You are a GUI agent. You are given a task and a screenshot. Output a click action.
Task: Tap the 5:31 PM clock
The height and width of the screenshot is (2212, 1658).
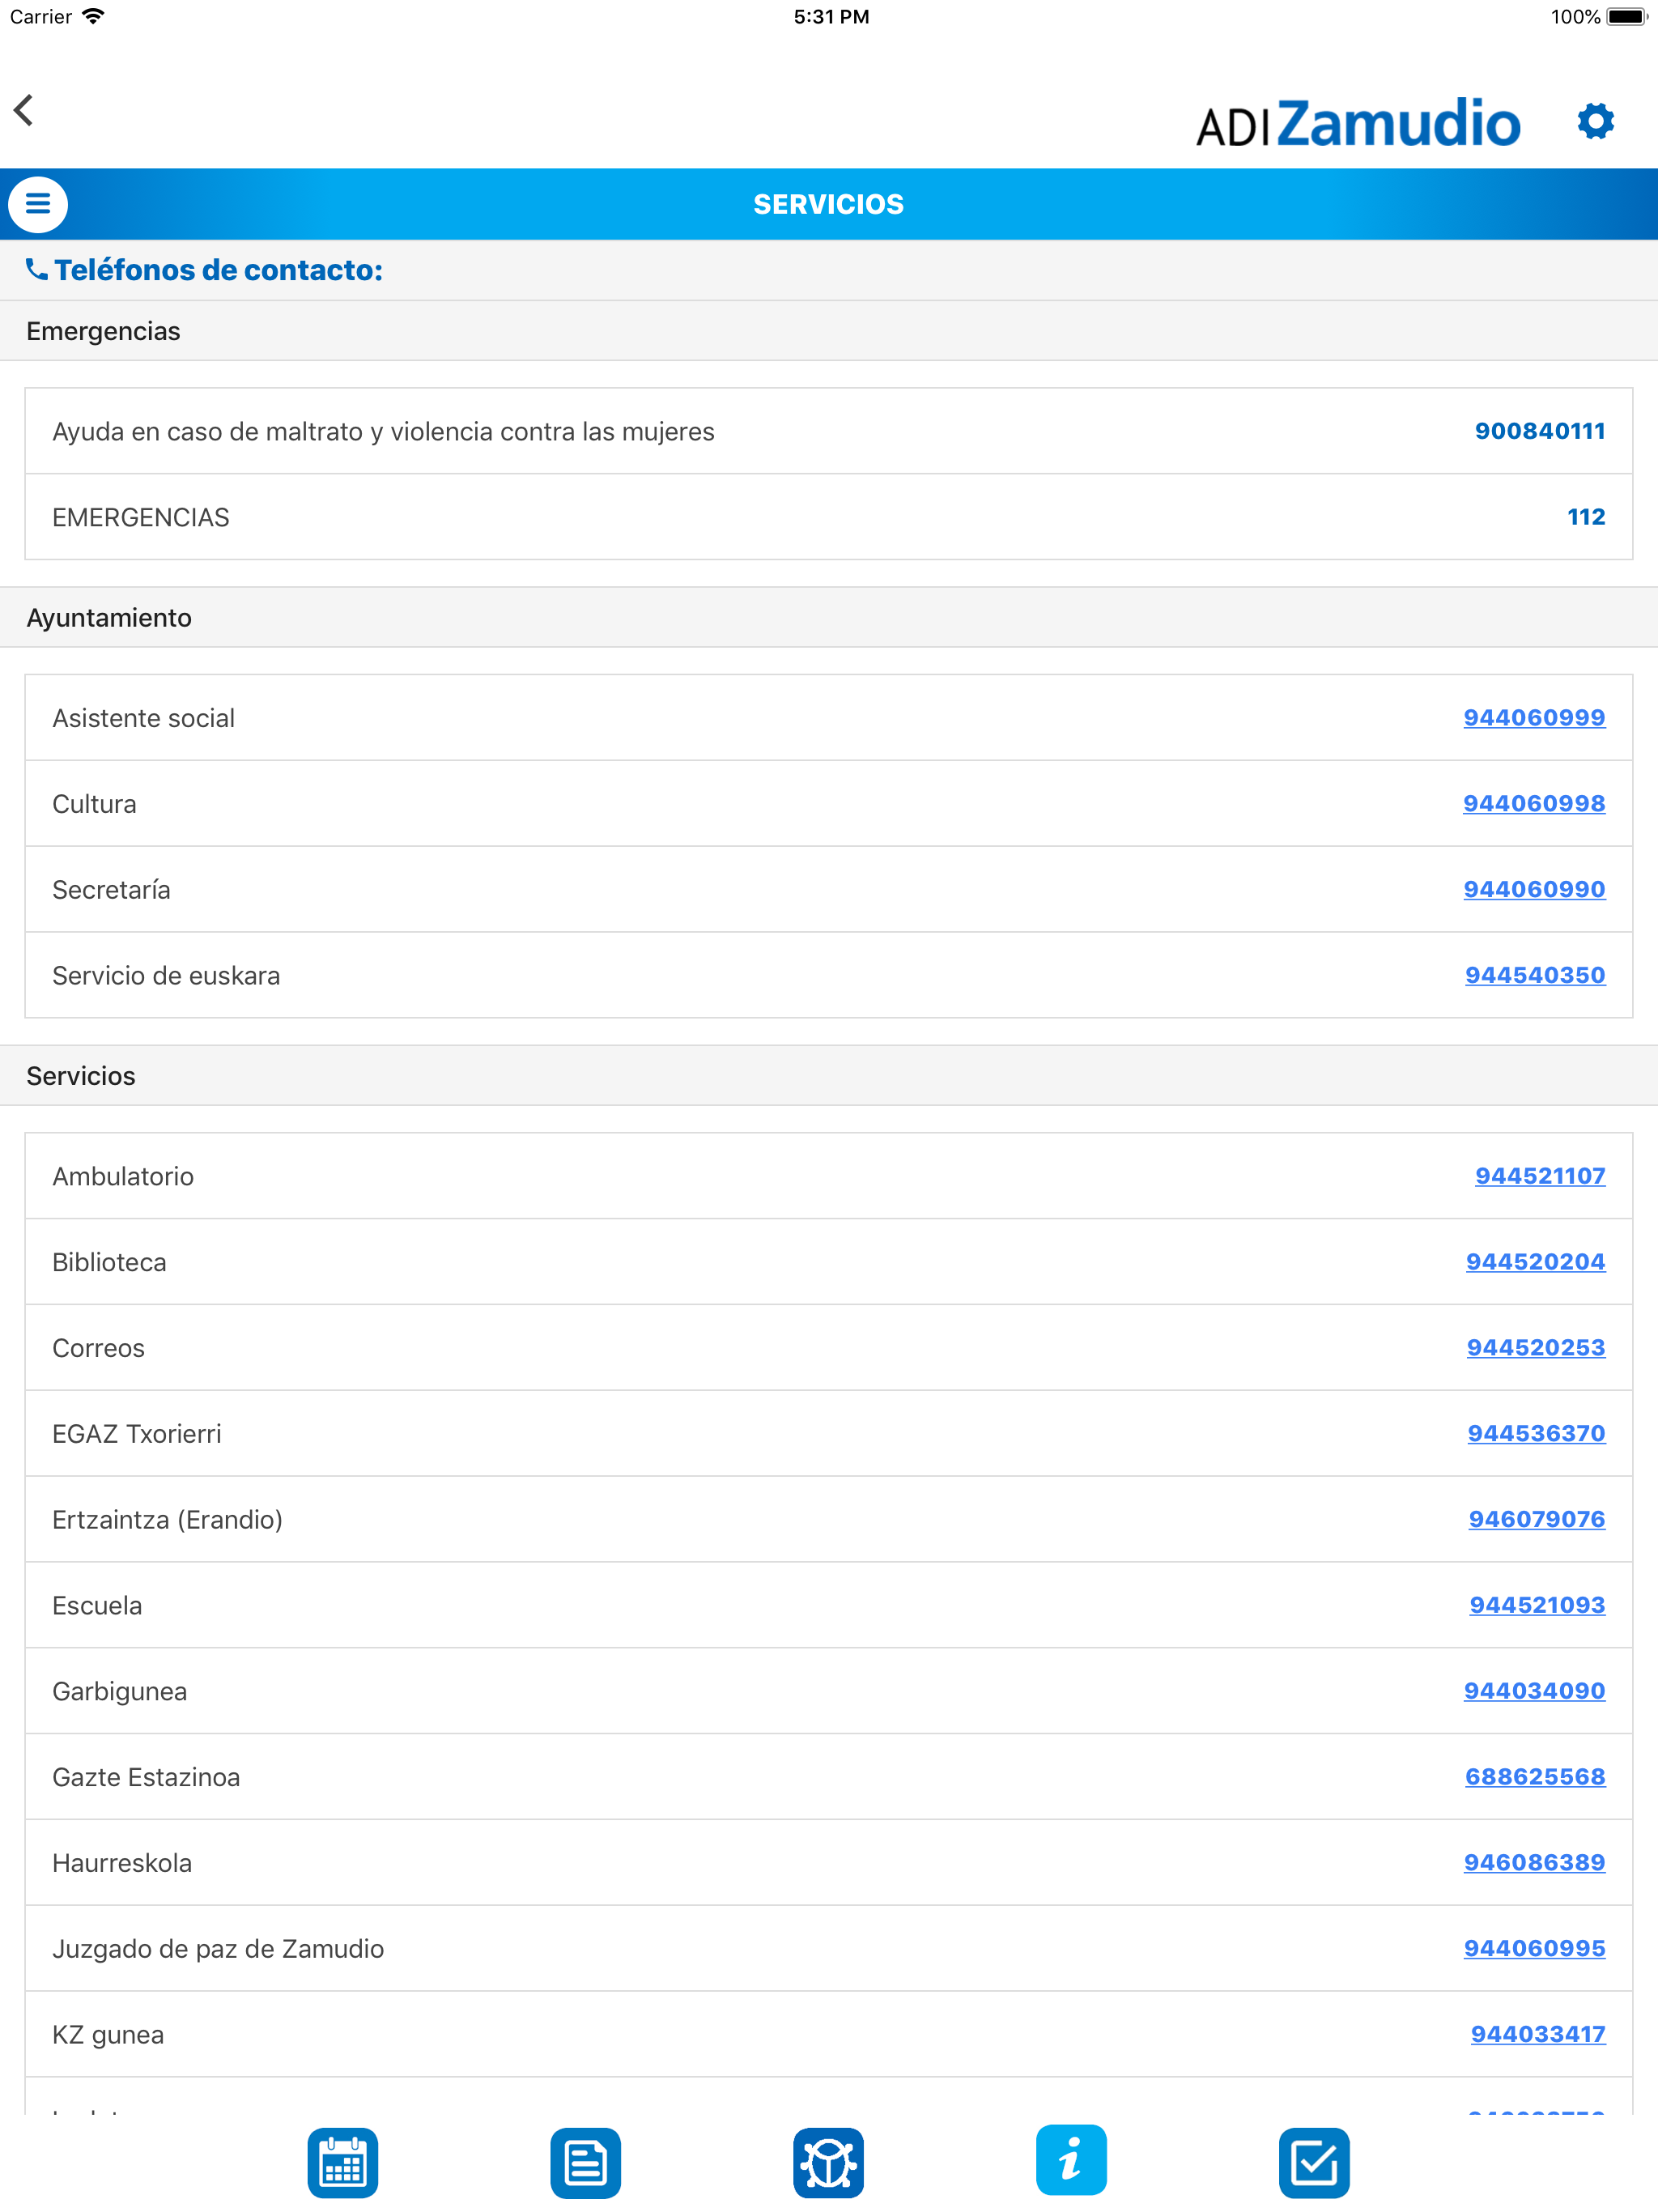pyautogui.click(x=831, y=16)
